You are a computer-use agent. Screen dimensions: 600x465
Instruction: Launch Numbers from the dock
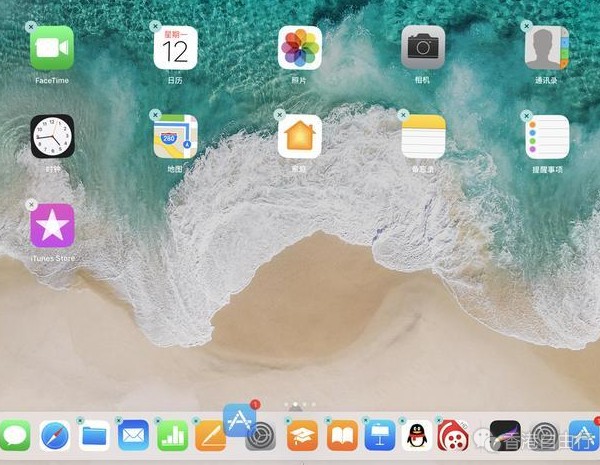click(173, 435)
